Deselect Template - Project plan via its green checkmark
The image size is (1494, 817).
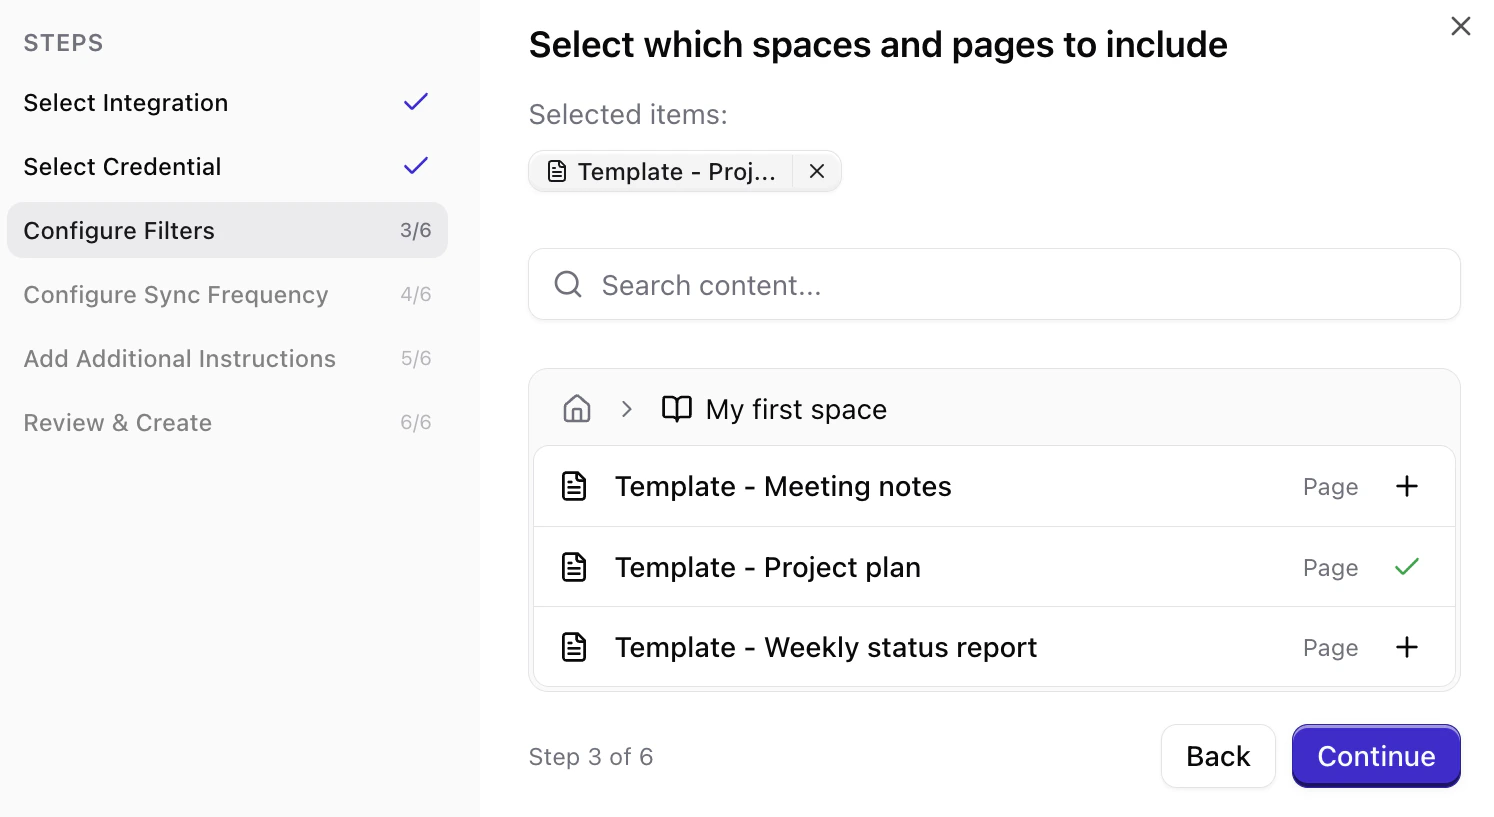click(x=1406, y=567)
